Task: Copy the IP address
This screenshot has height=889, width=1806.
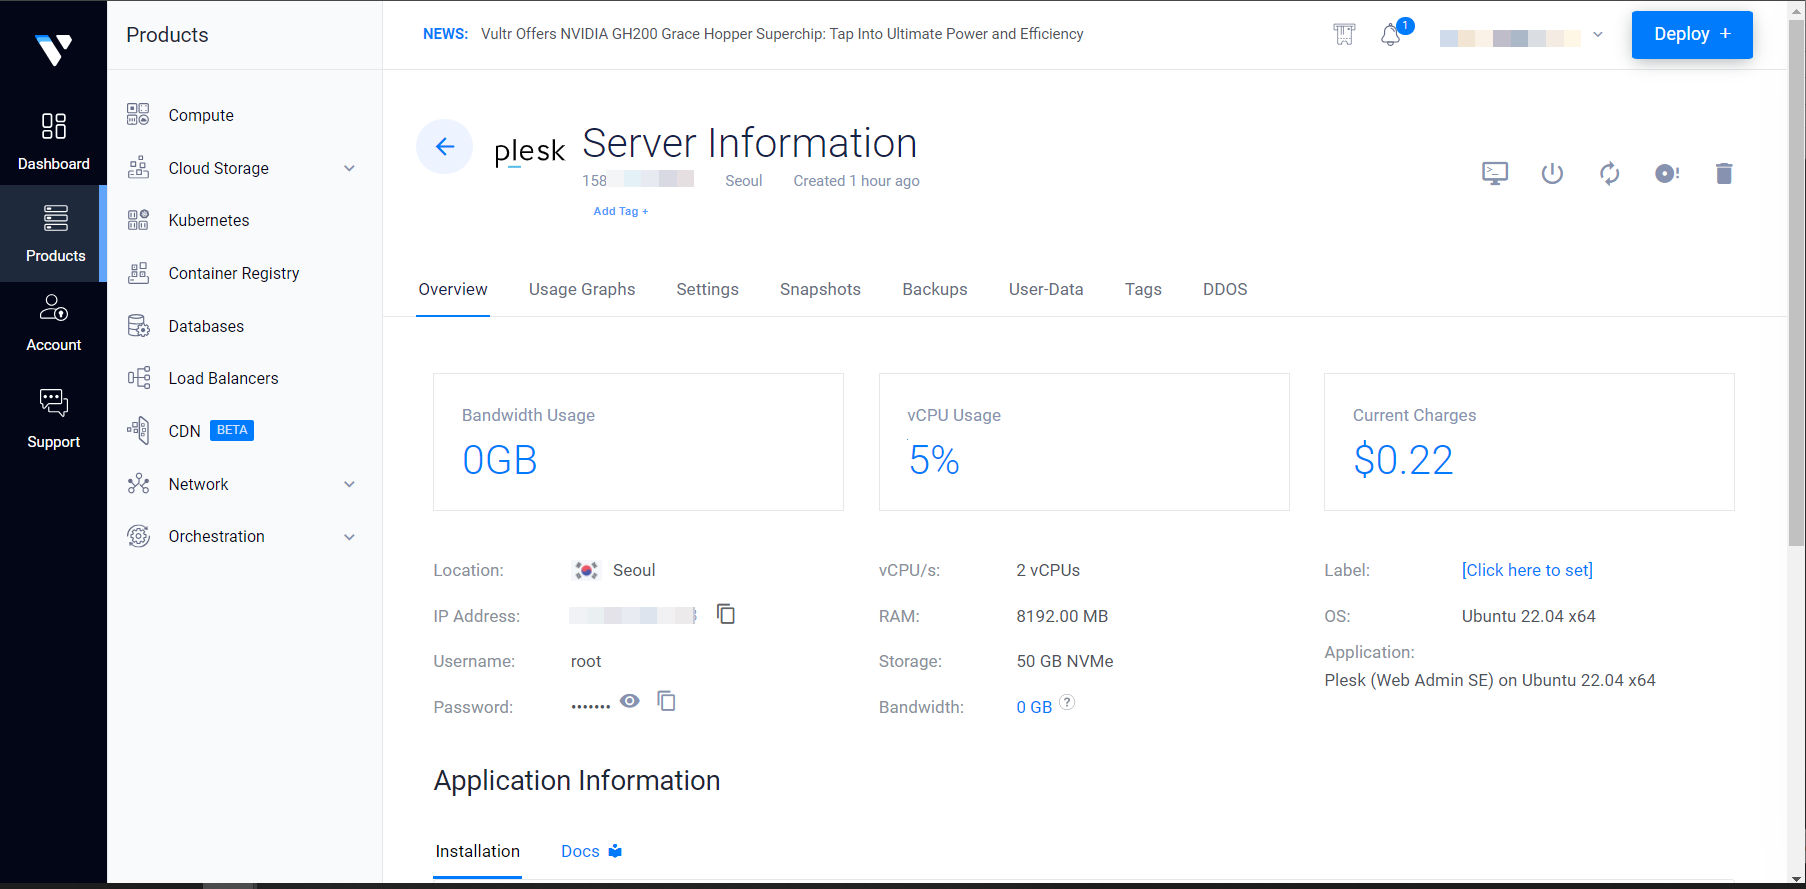Action: coord(726,614)
